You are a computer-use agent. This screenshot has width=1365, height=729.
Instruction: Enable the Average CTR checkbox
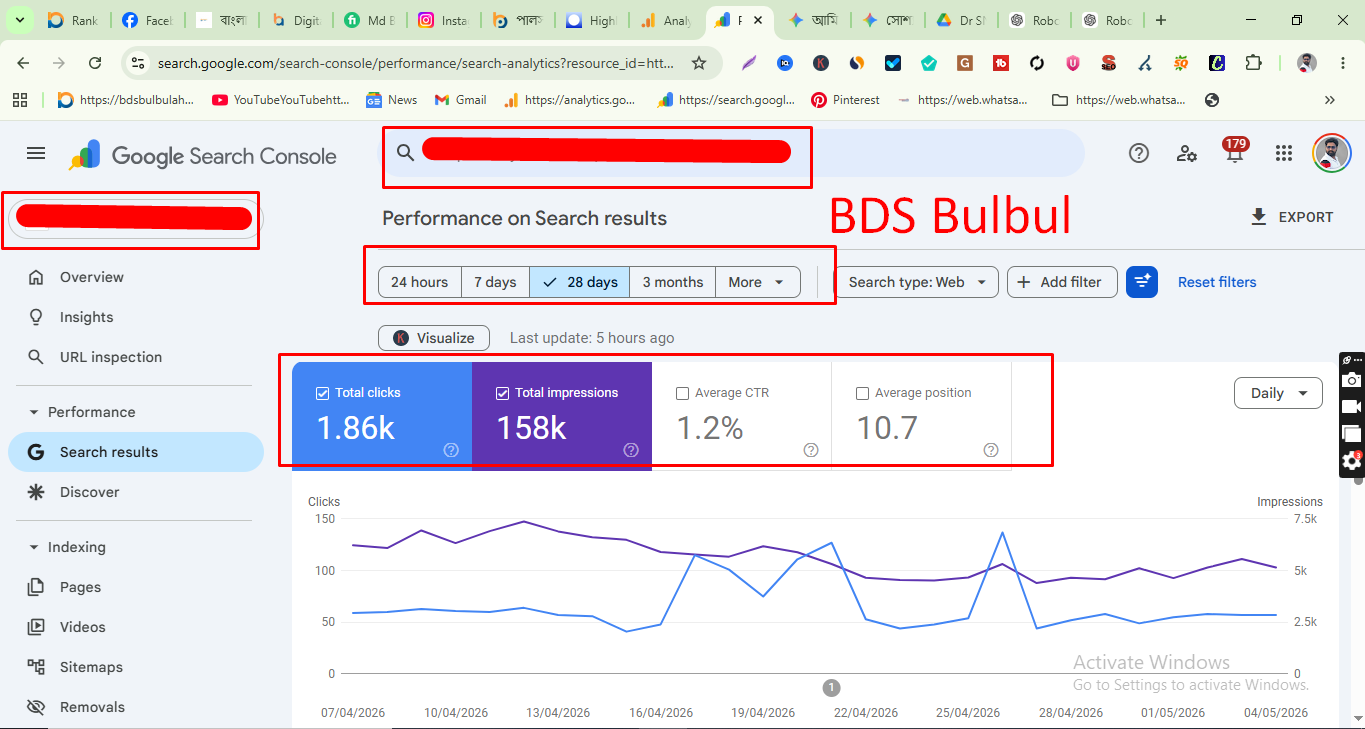pos(682,393)
